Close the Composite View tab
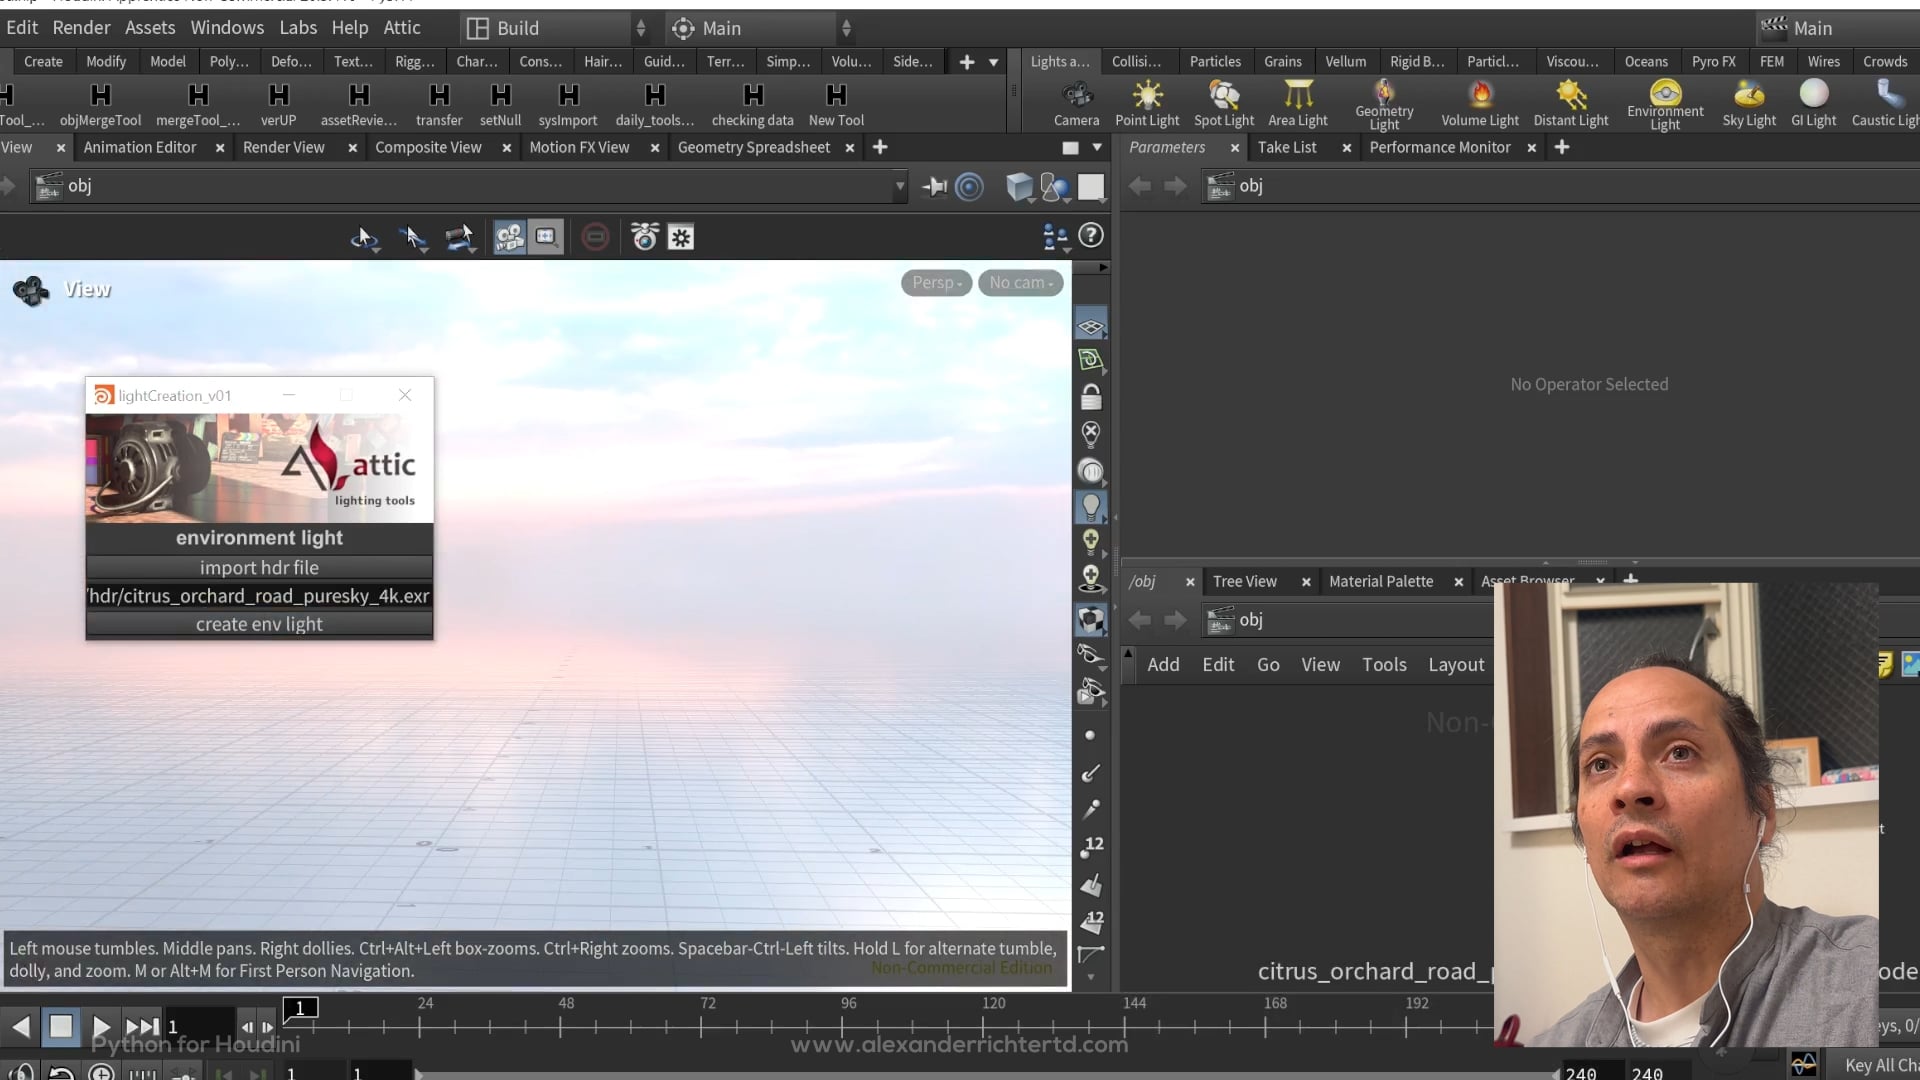Image resolution: width=1920 pixels, height=1080 pixels. tap(506, 147)
